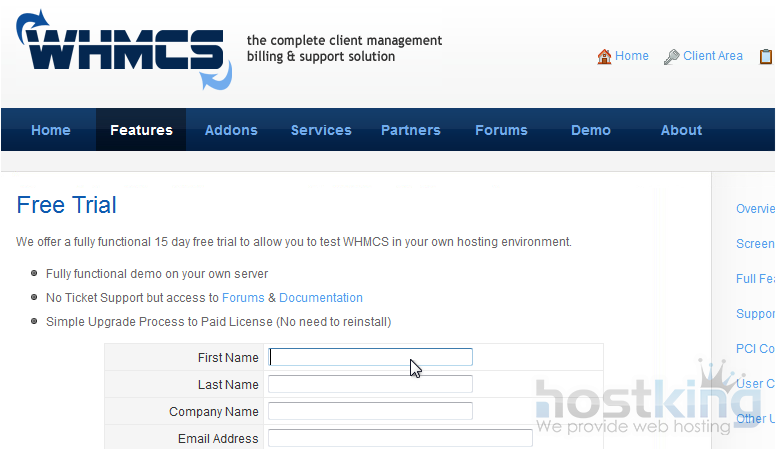
Task: Select the Company Name text box
Action: coord(370,411)
